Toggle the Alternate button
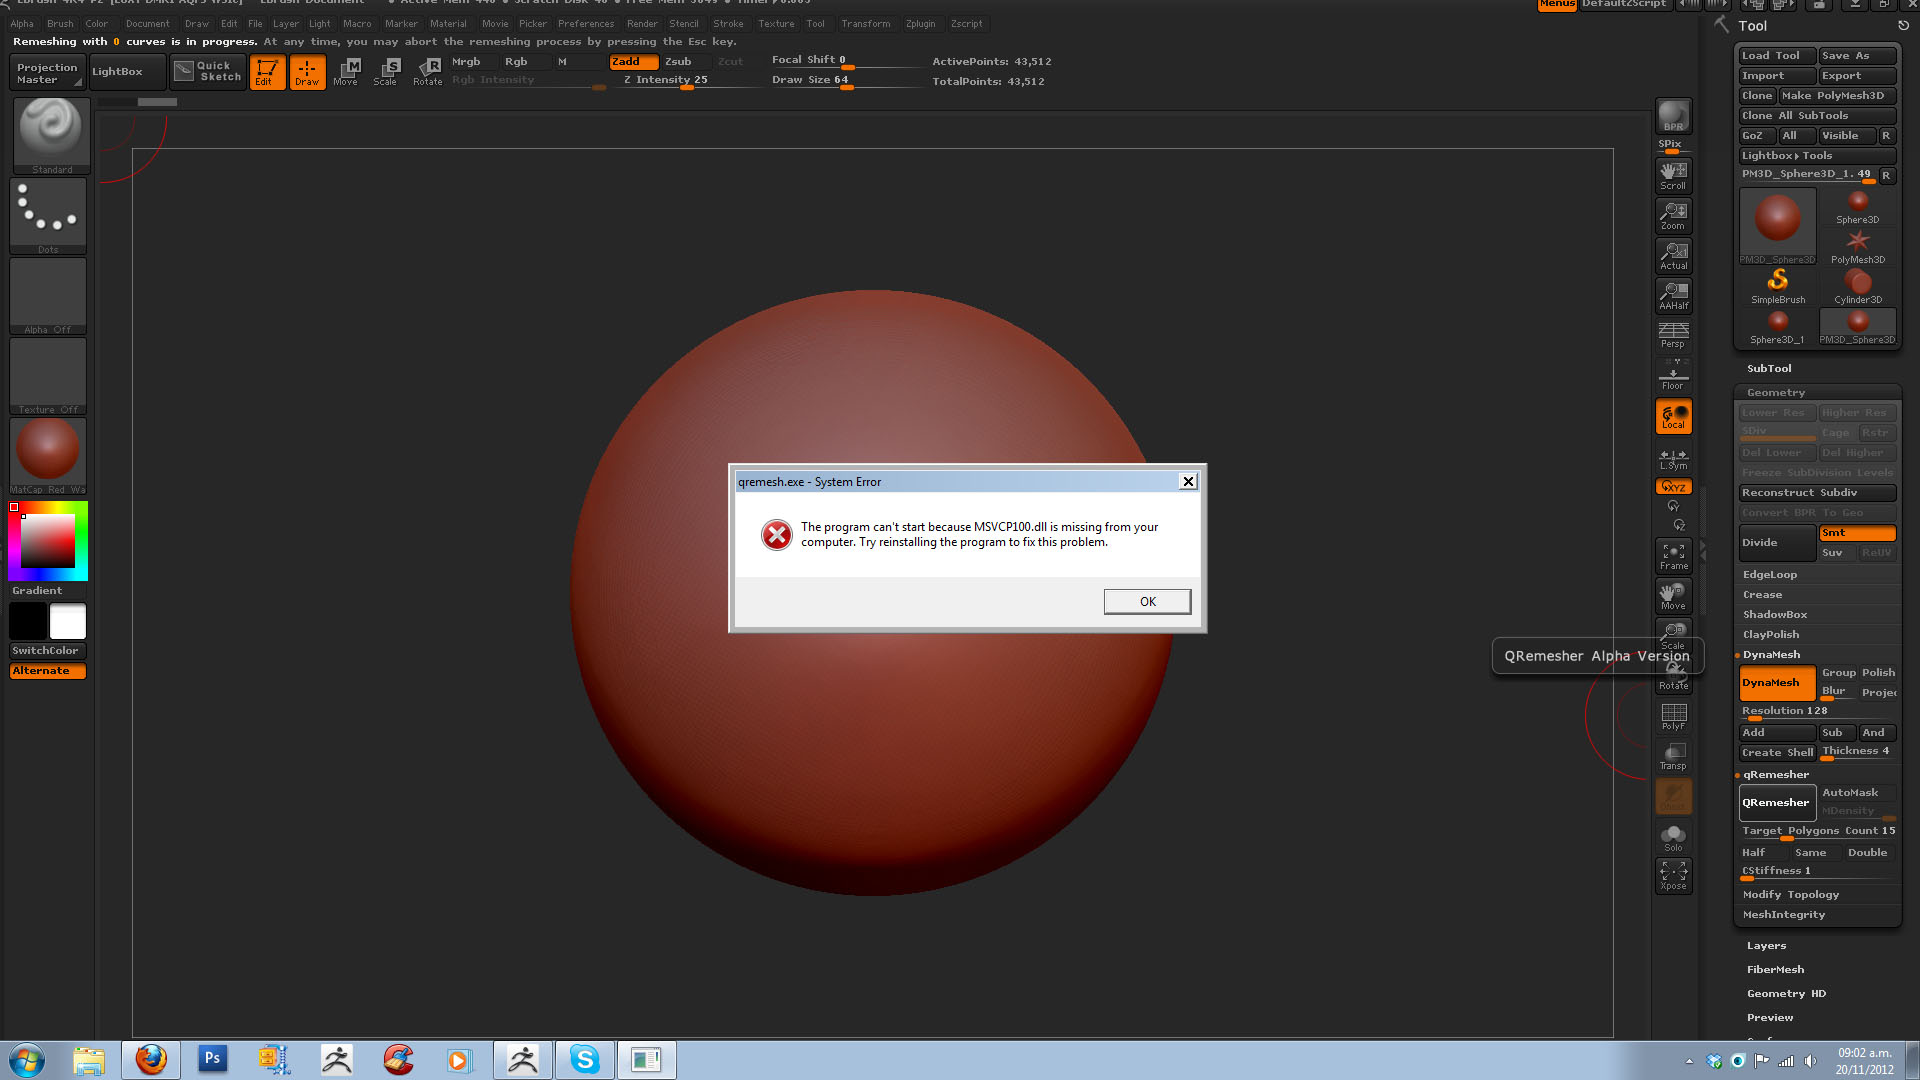 tap(47, 671)
